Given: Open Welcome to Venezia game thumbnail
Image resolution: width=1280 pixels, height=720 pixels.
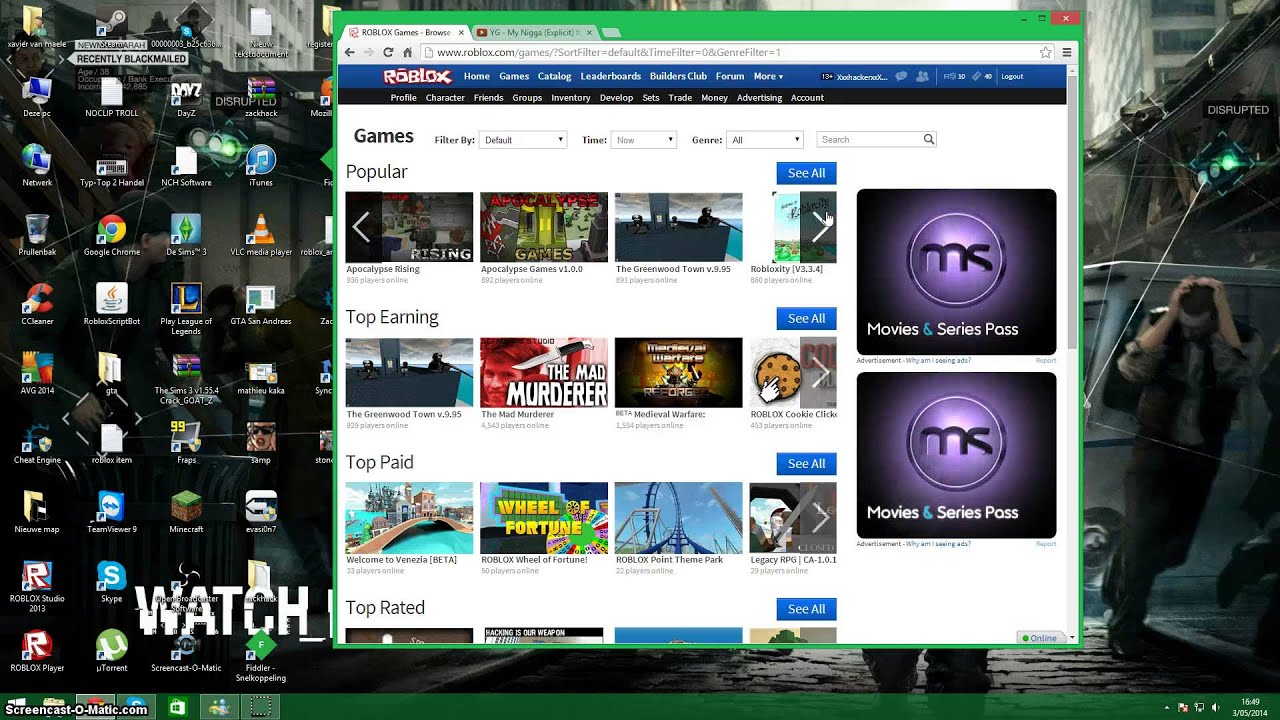Looking at the screenshot, I should pyautogui.click(x=409, y=518).
